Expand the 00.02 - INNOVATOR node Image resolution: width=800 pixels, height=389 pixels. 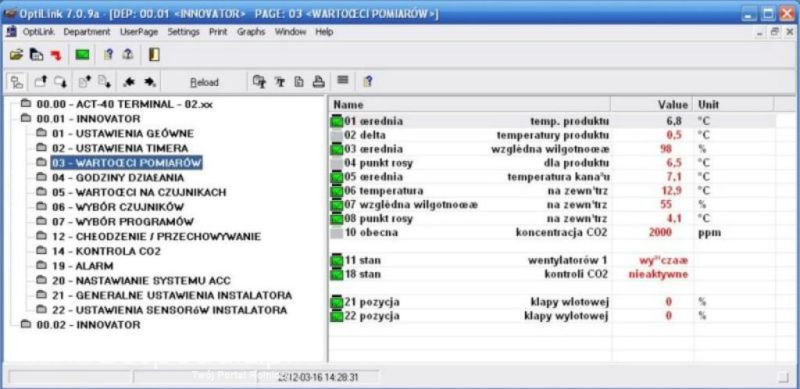pyautogui.click(x=26, y=325)
